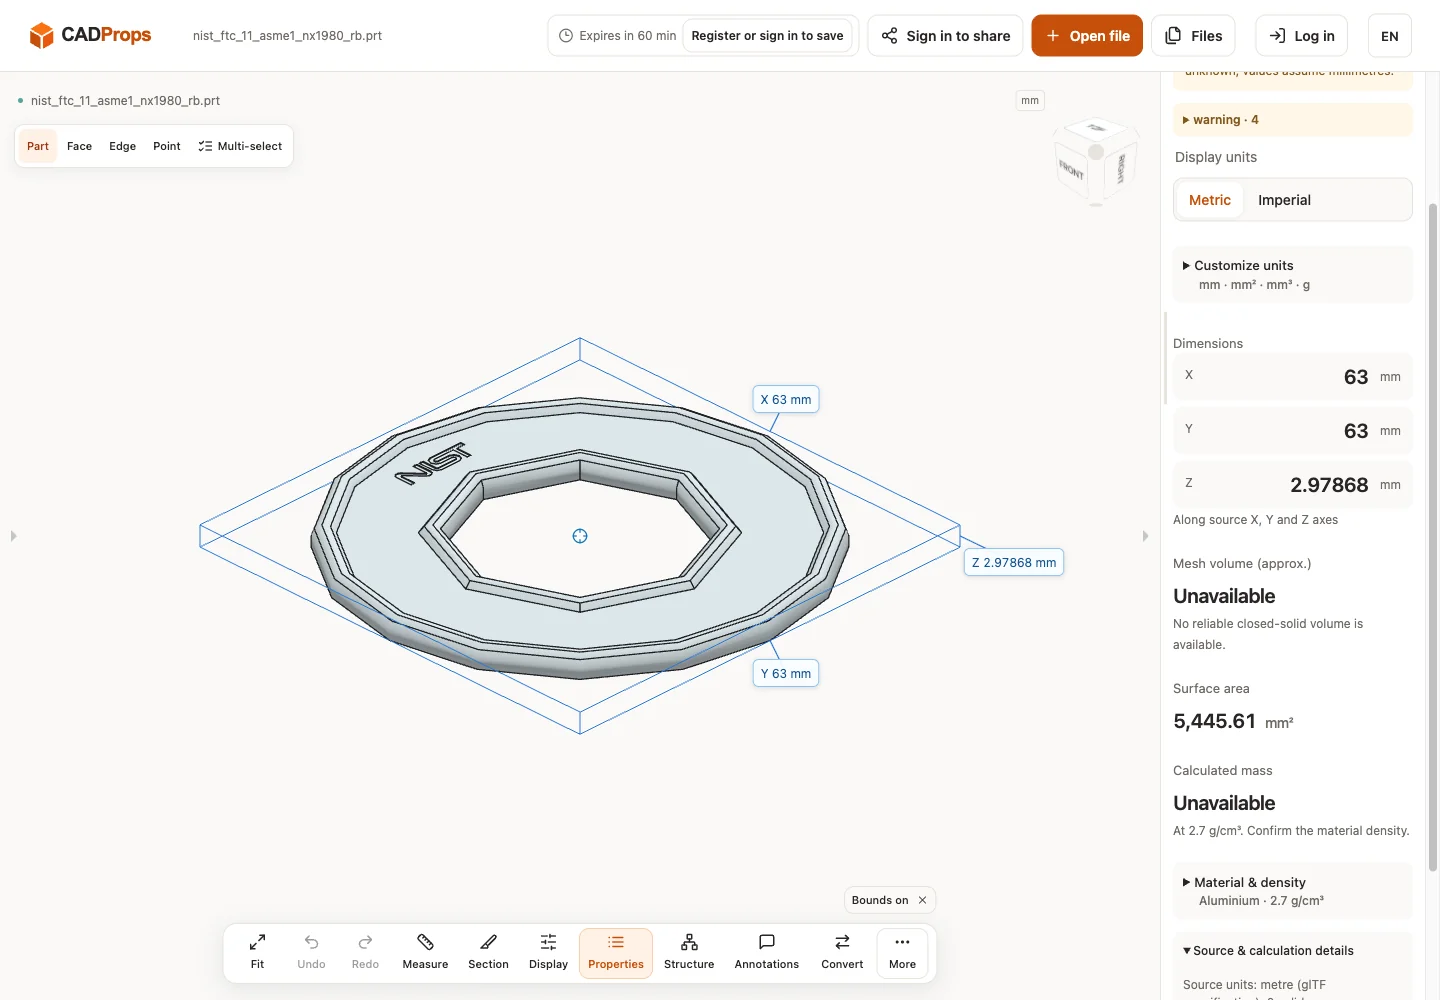Open the Annotations tool
The height and width of the screenshot is (1000, 1440).
[767, 952]
